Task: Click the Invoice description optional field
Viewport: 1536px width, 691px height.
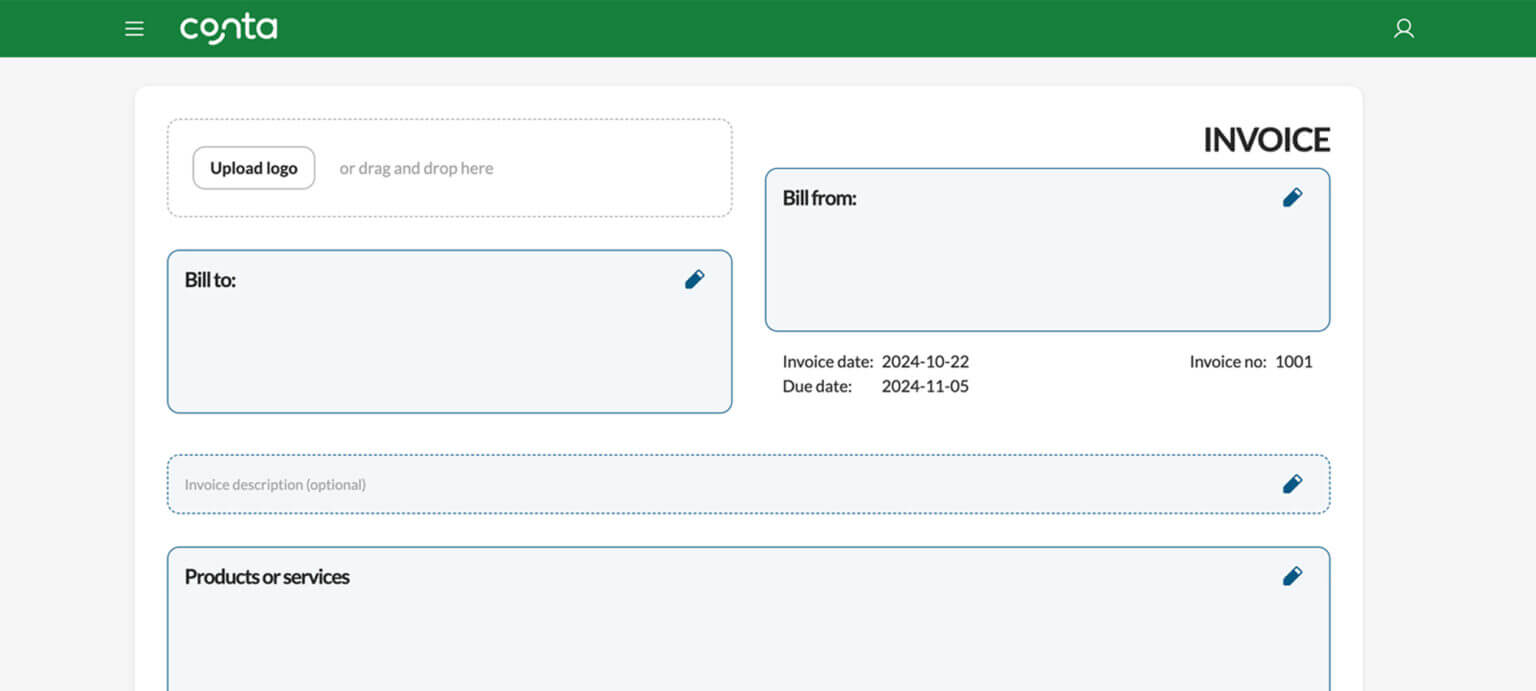Action: 700,485
